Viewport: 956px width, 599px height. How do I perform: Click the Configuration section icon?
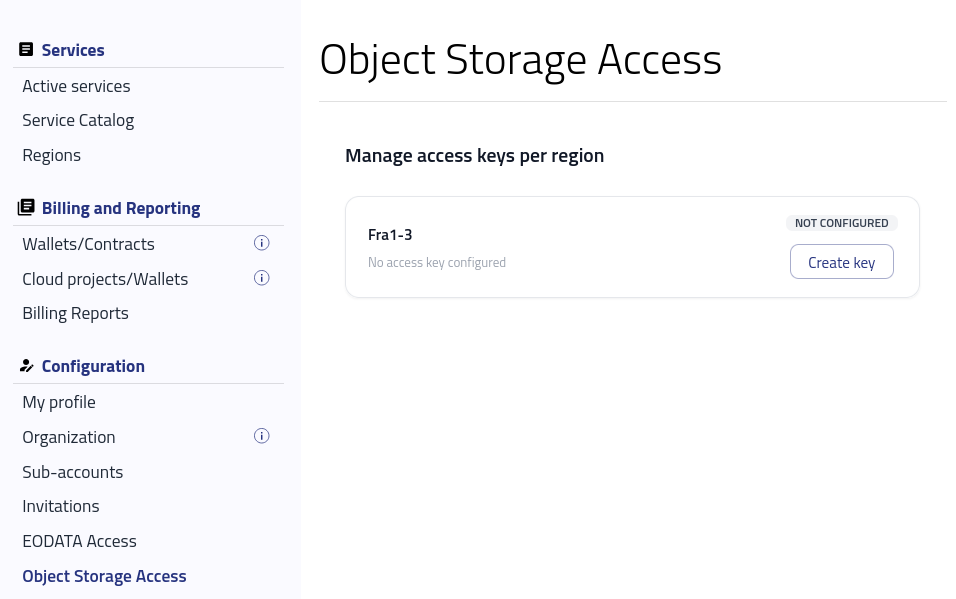click(26, 366)
